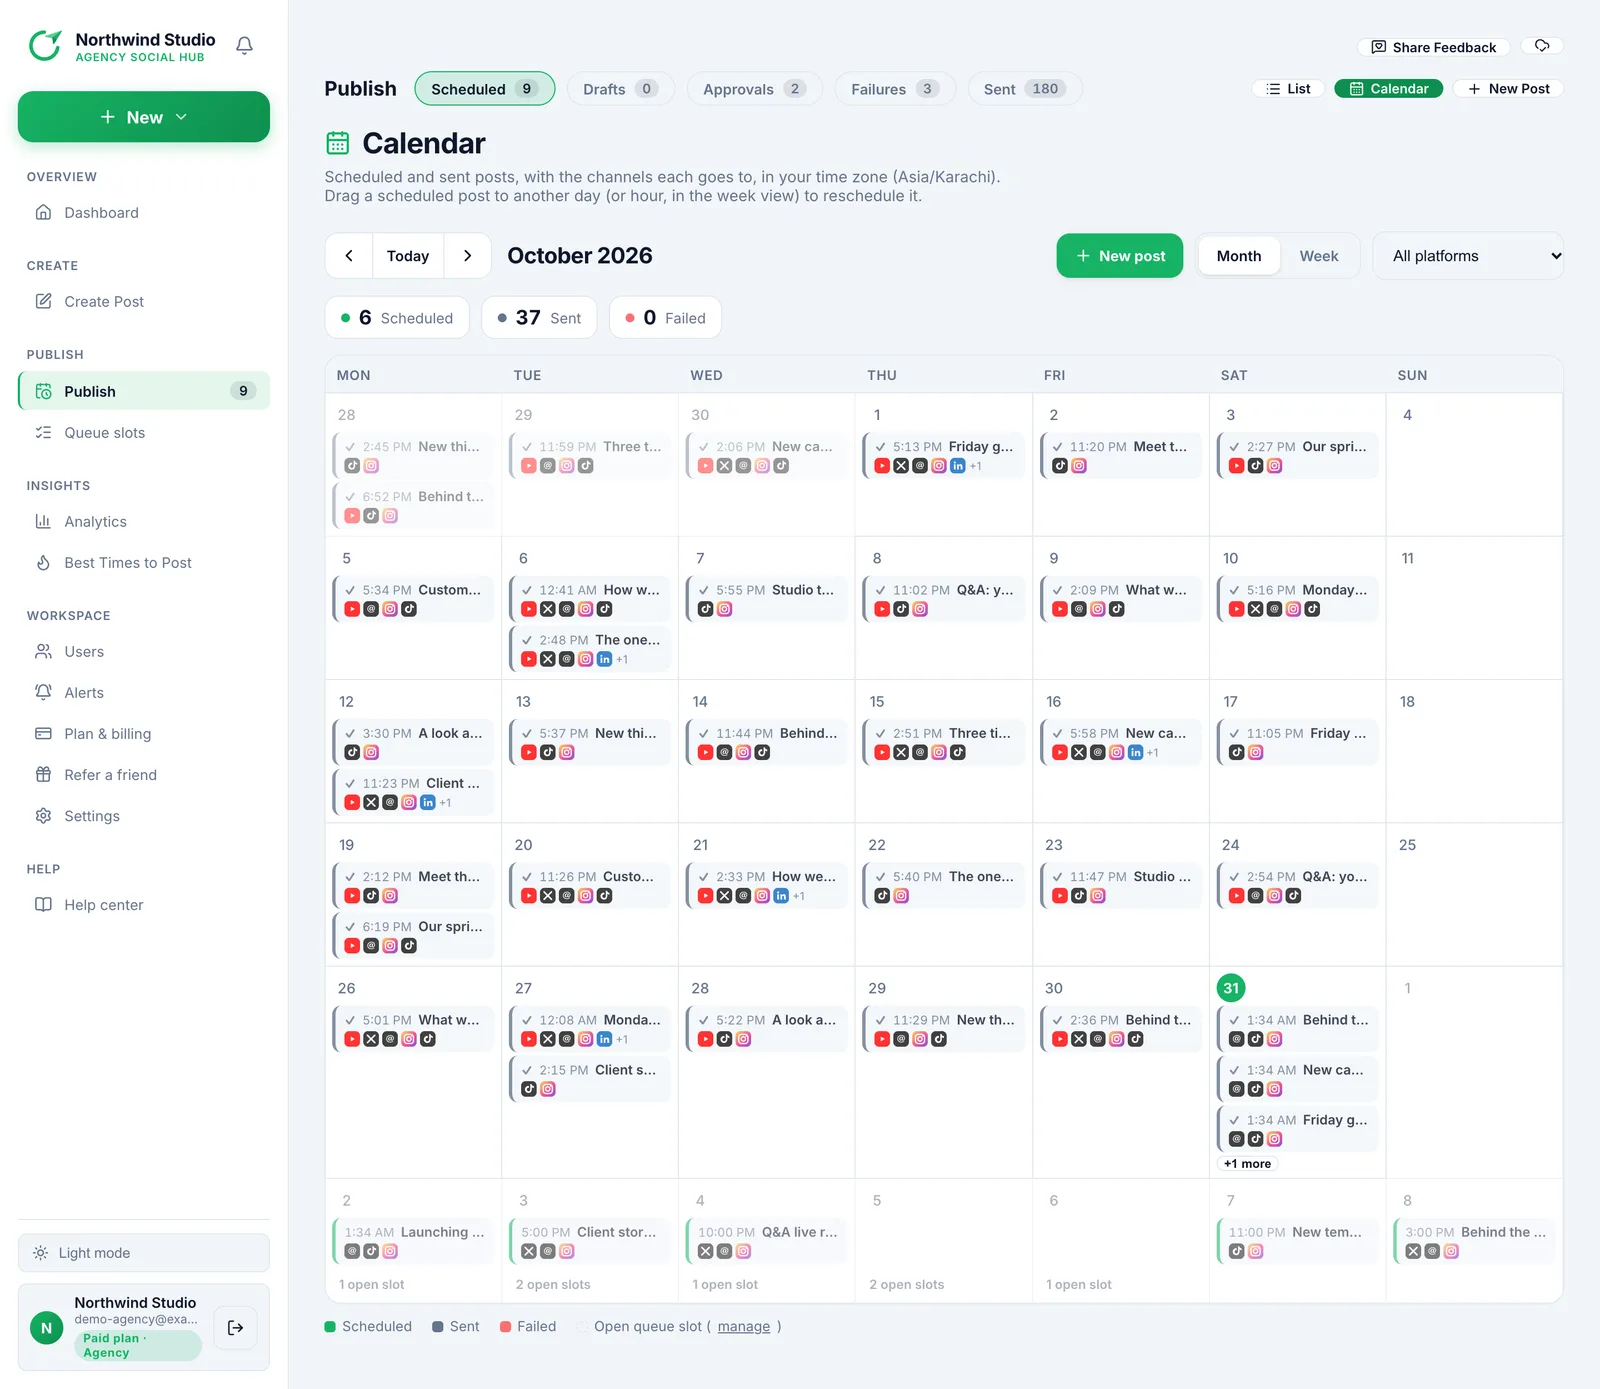This screenshot has width=1600, height=1389.
Task: Open Alerts in the sidebar
Action: click(144, 693)
